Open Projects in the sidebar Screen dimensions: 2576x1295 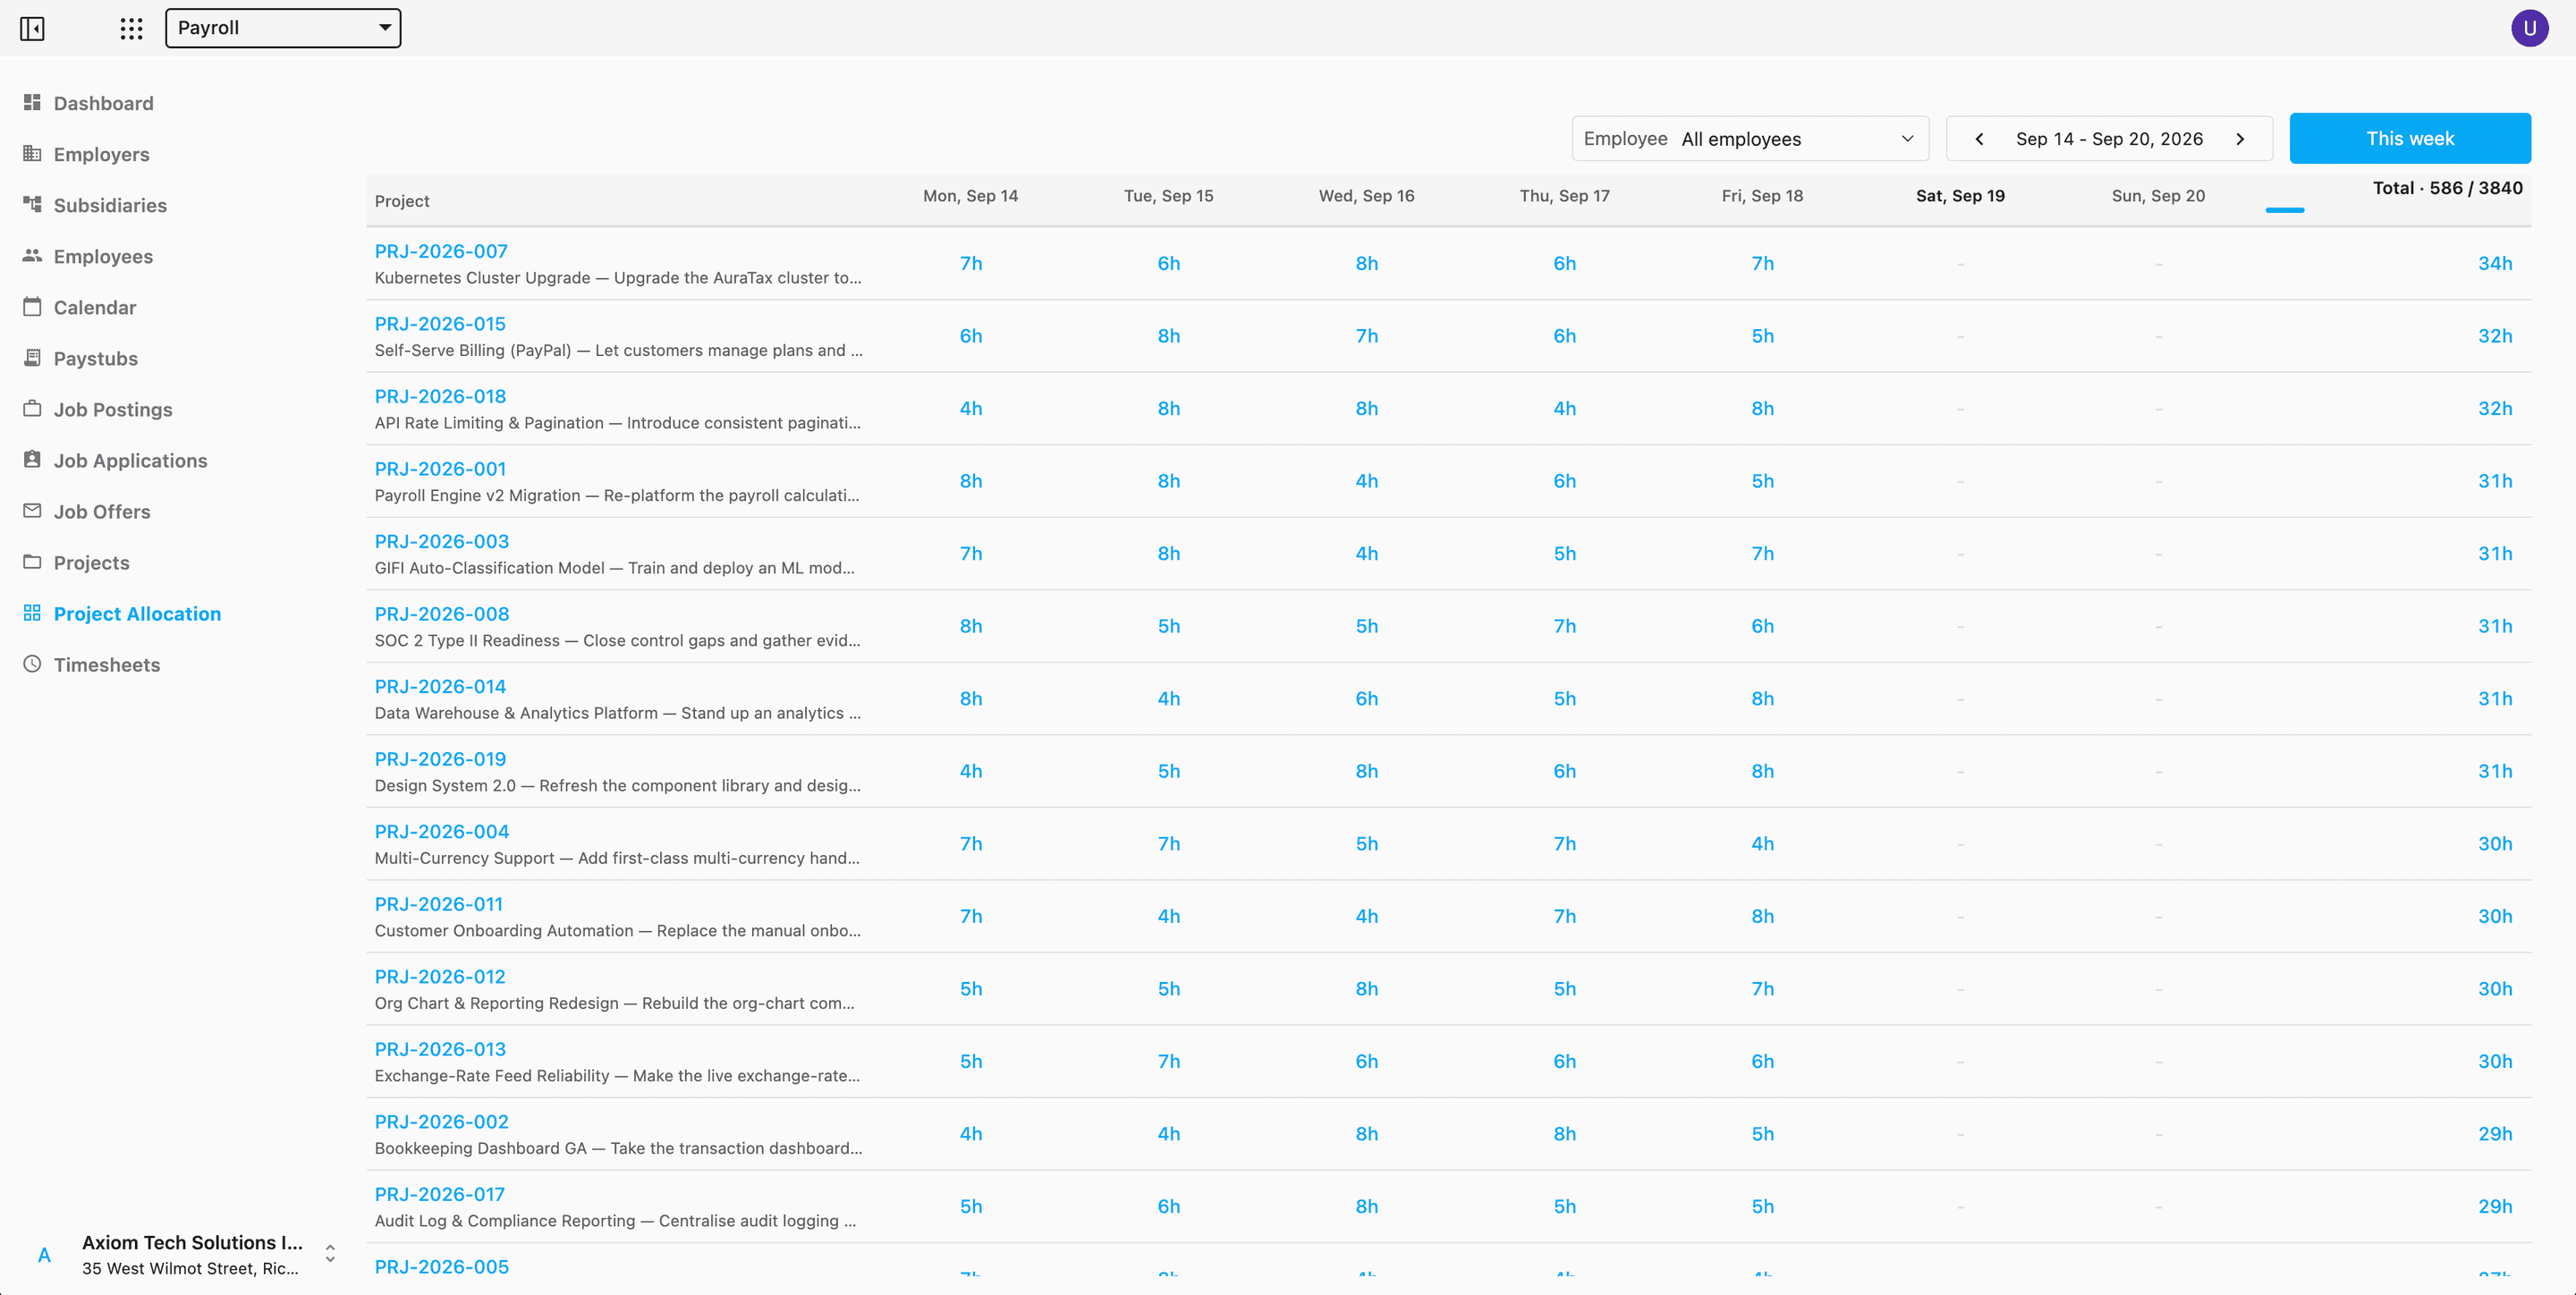[92, 562]
